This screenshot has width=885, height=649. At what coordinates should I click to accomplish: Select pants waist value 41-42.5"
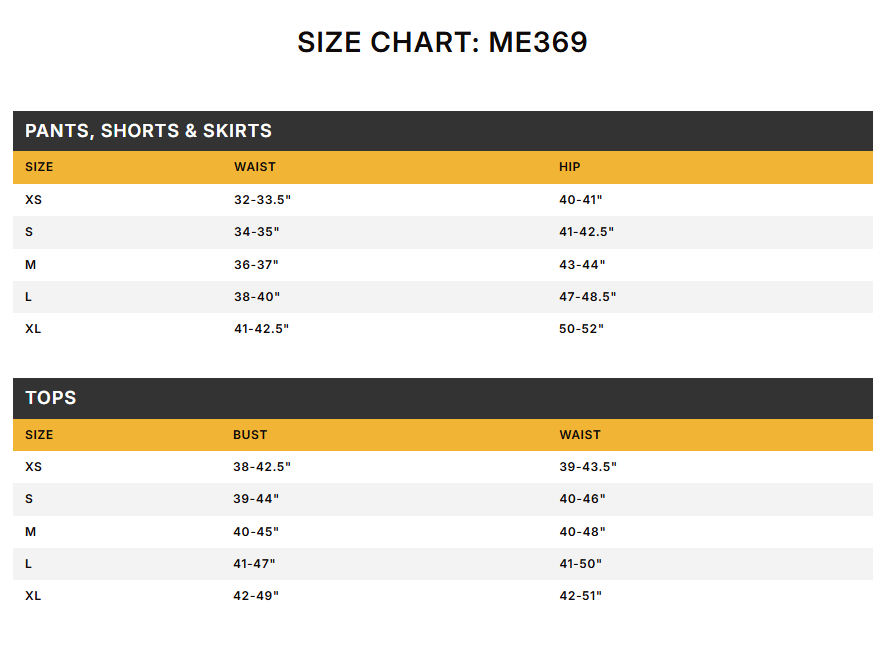pyautogui.click(x=262, y=329)
